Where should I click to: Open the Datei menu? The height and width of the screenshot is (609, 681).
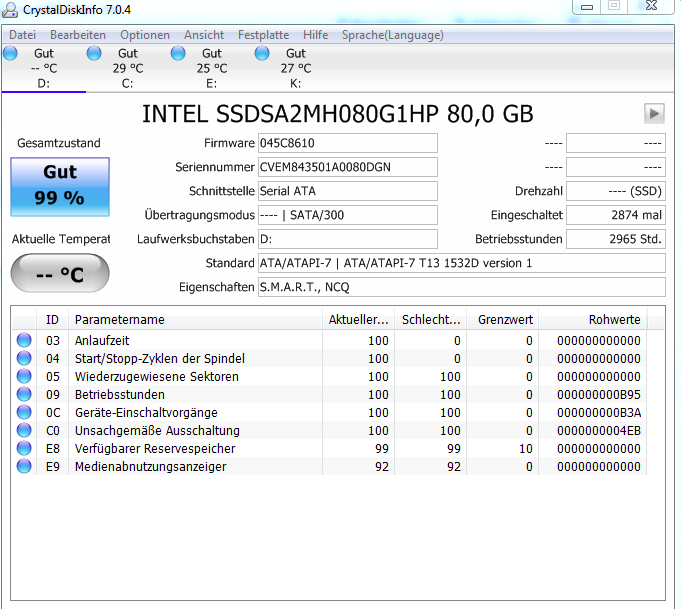click(23, 35)
